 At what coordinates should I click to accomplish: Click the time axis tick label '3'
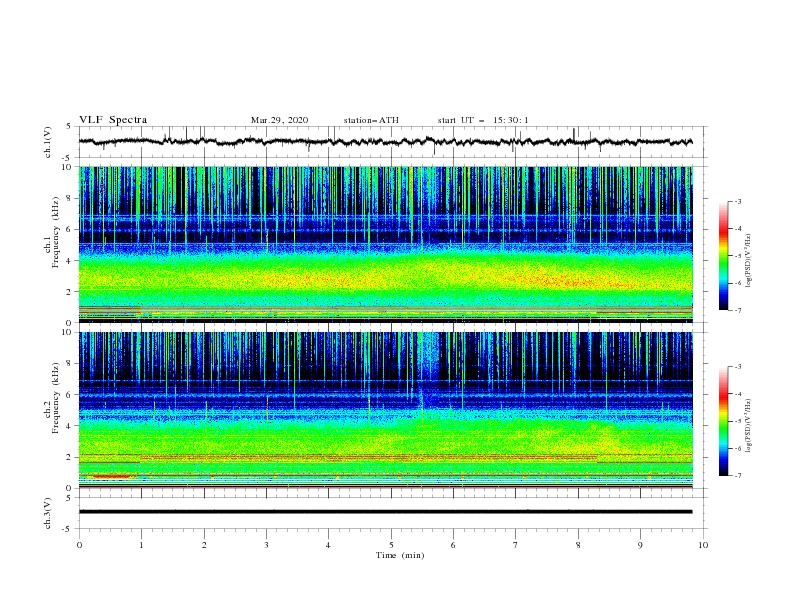pos(266,545)
